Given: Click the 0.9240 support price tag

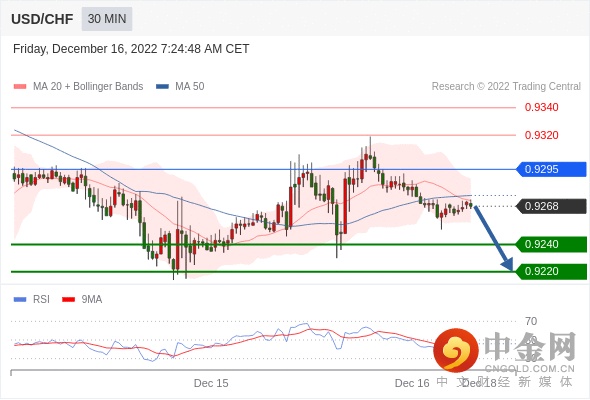Looking at the screenshot, I should tap(551, 244).
